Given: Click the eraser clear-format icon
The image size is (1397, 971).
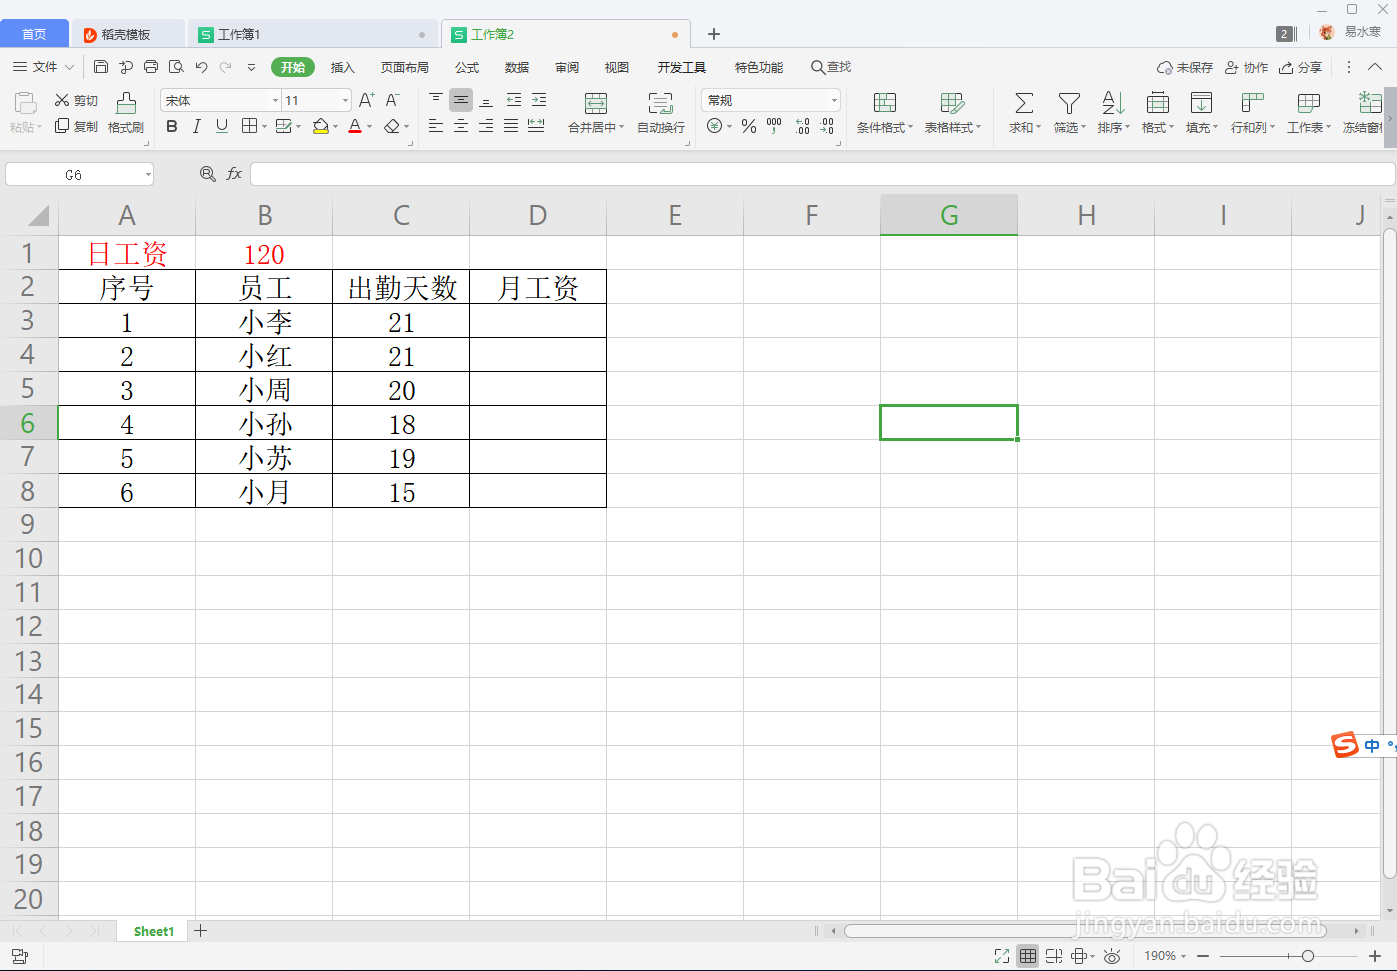Looking at the screenshot, I should pyautogui.click(x=392, y=126).
